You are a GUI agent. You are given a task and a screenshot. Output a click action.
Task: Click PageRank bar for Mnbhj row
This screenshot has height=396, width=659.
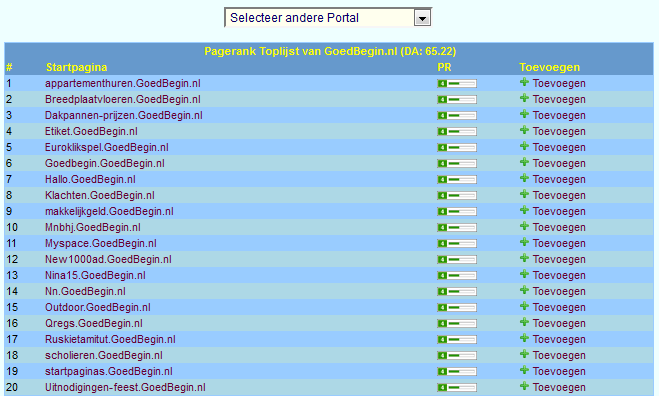457,227
